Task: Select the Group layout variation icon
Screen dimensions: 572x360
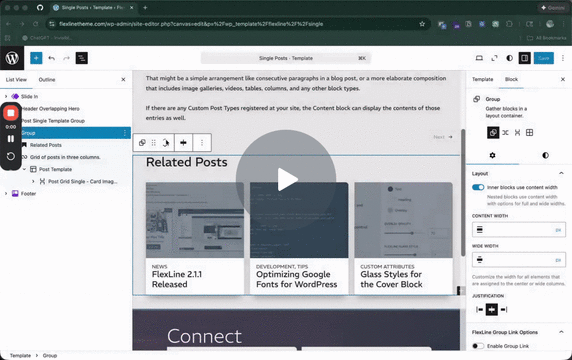Action: [x=493, y=132]
